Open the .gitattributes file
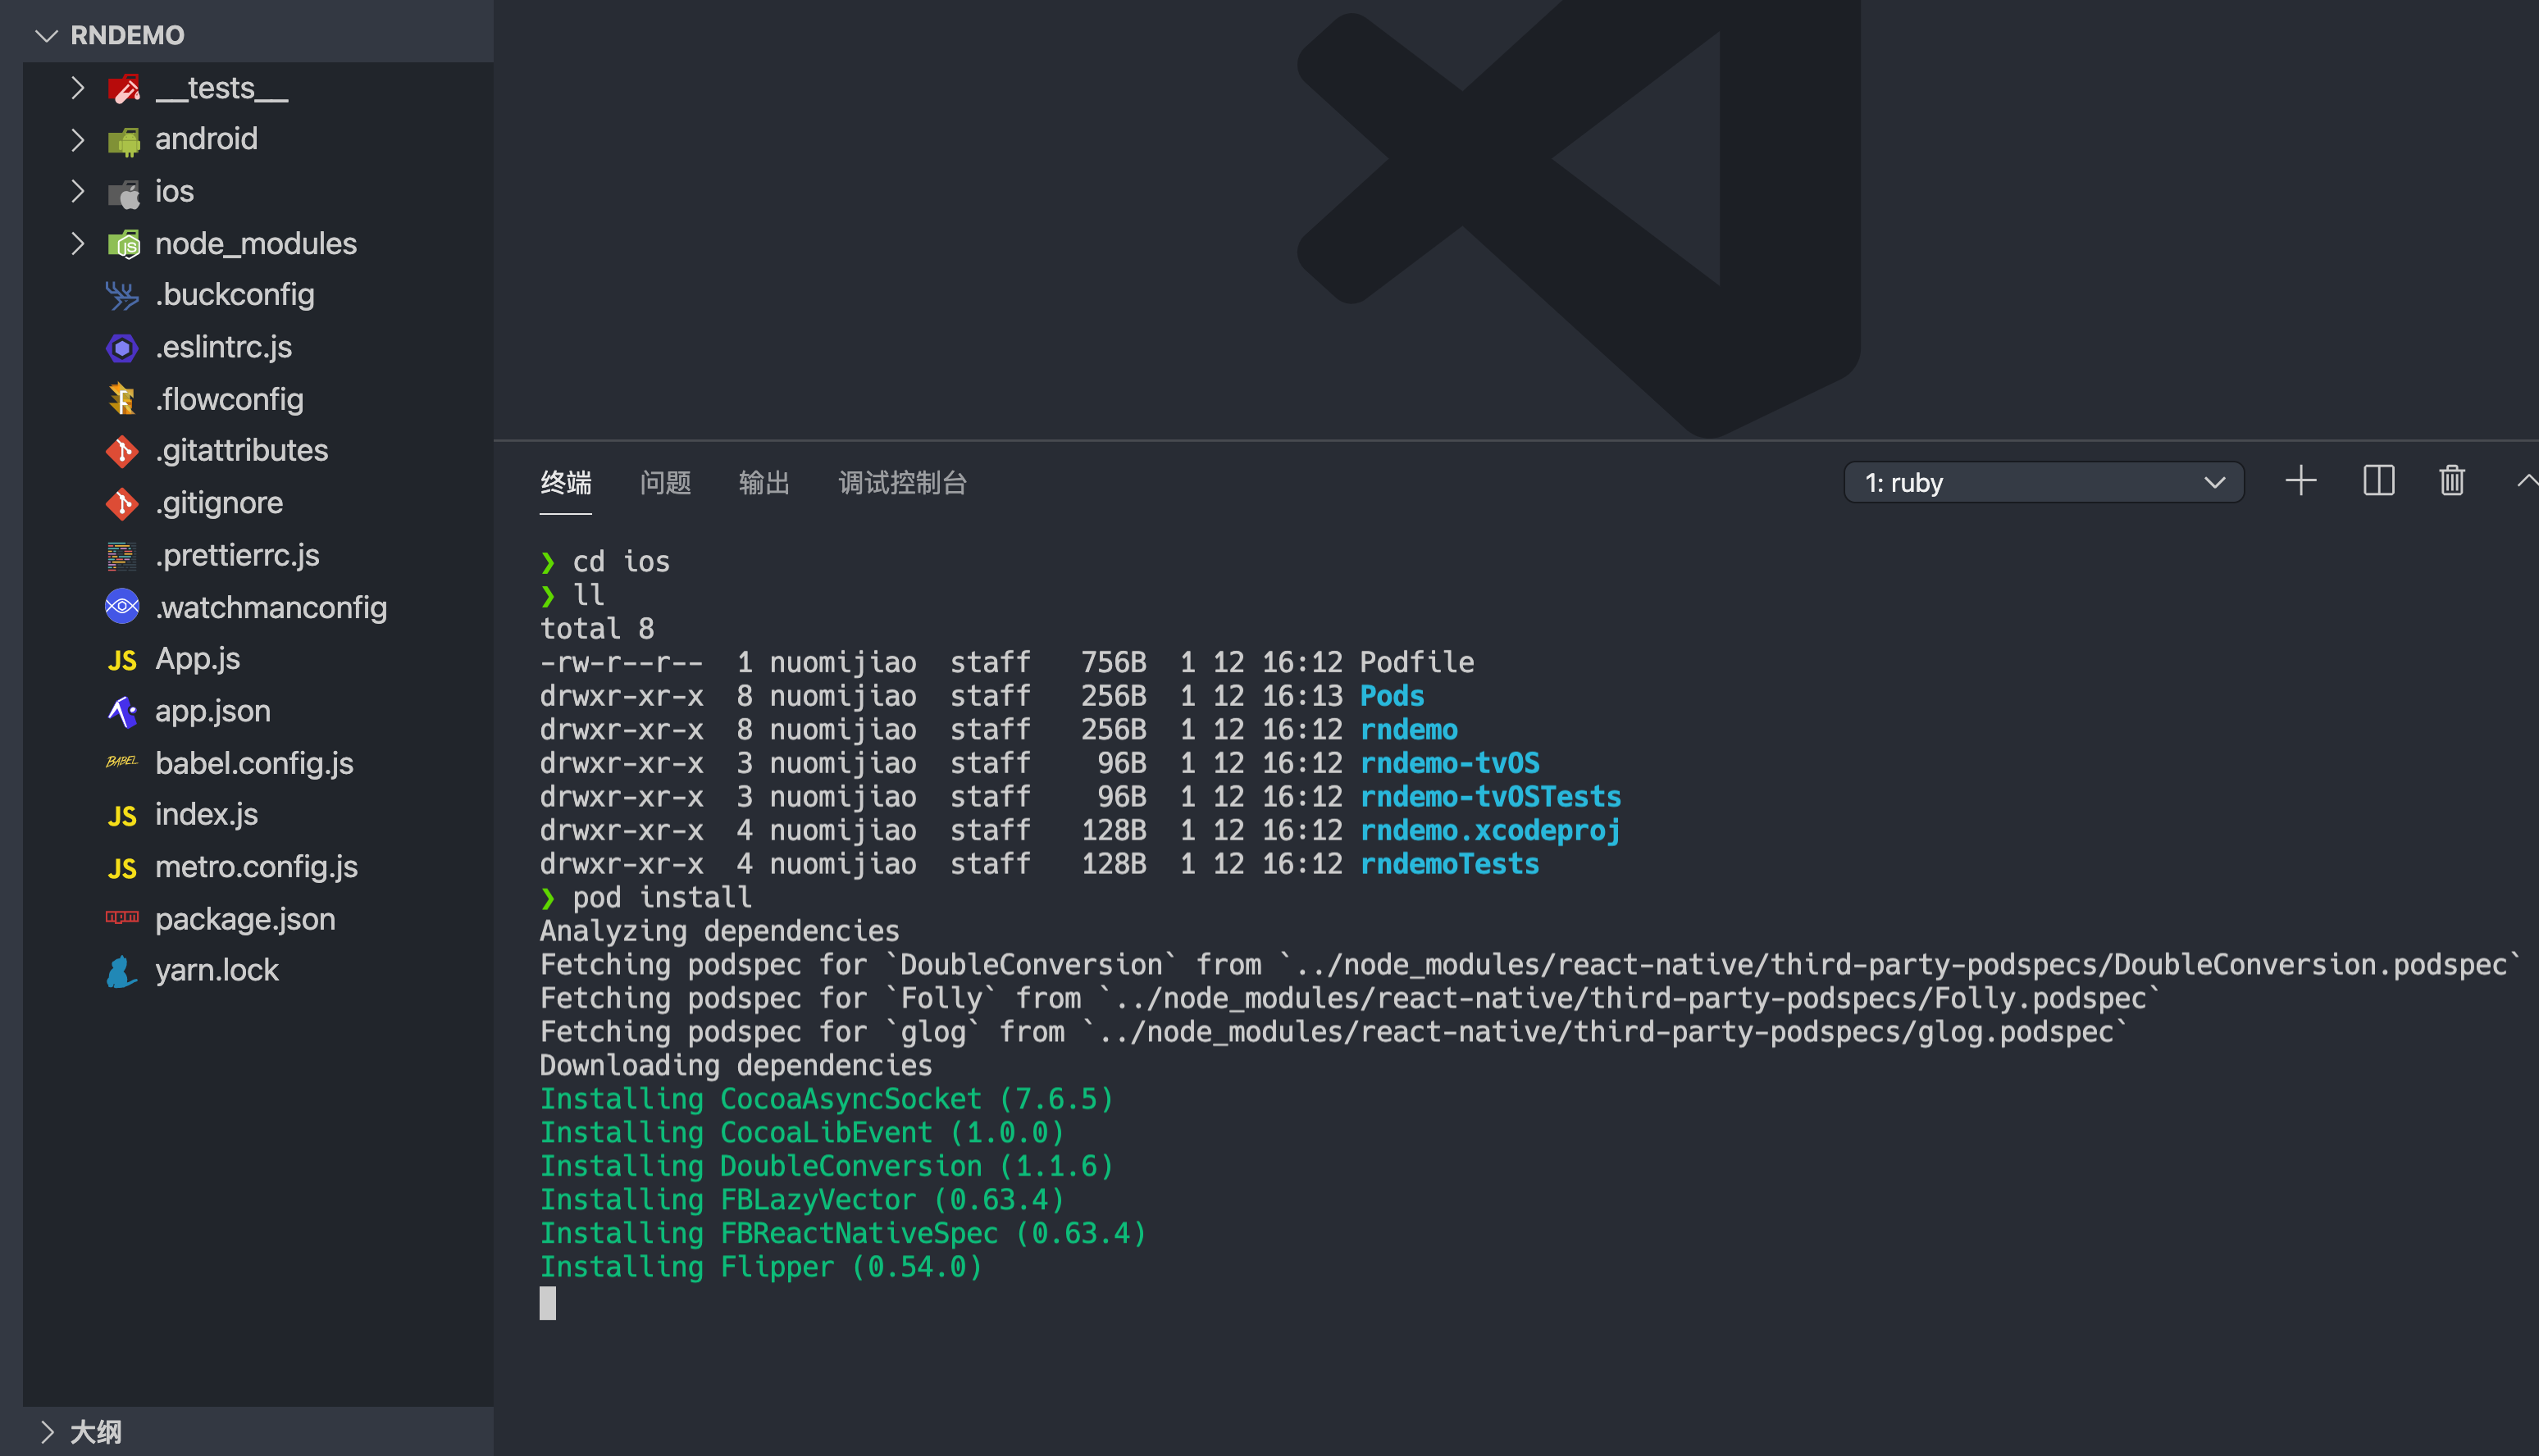Image resolution: width=2539 pixels, height=1456 pixels. [241, 451]
